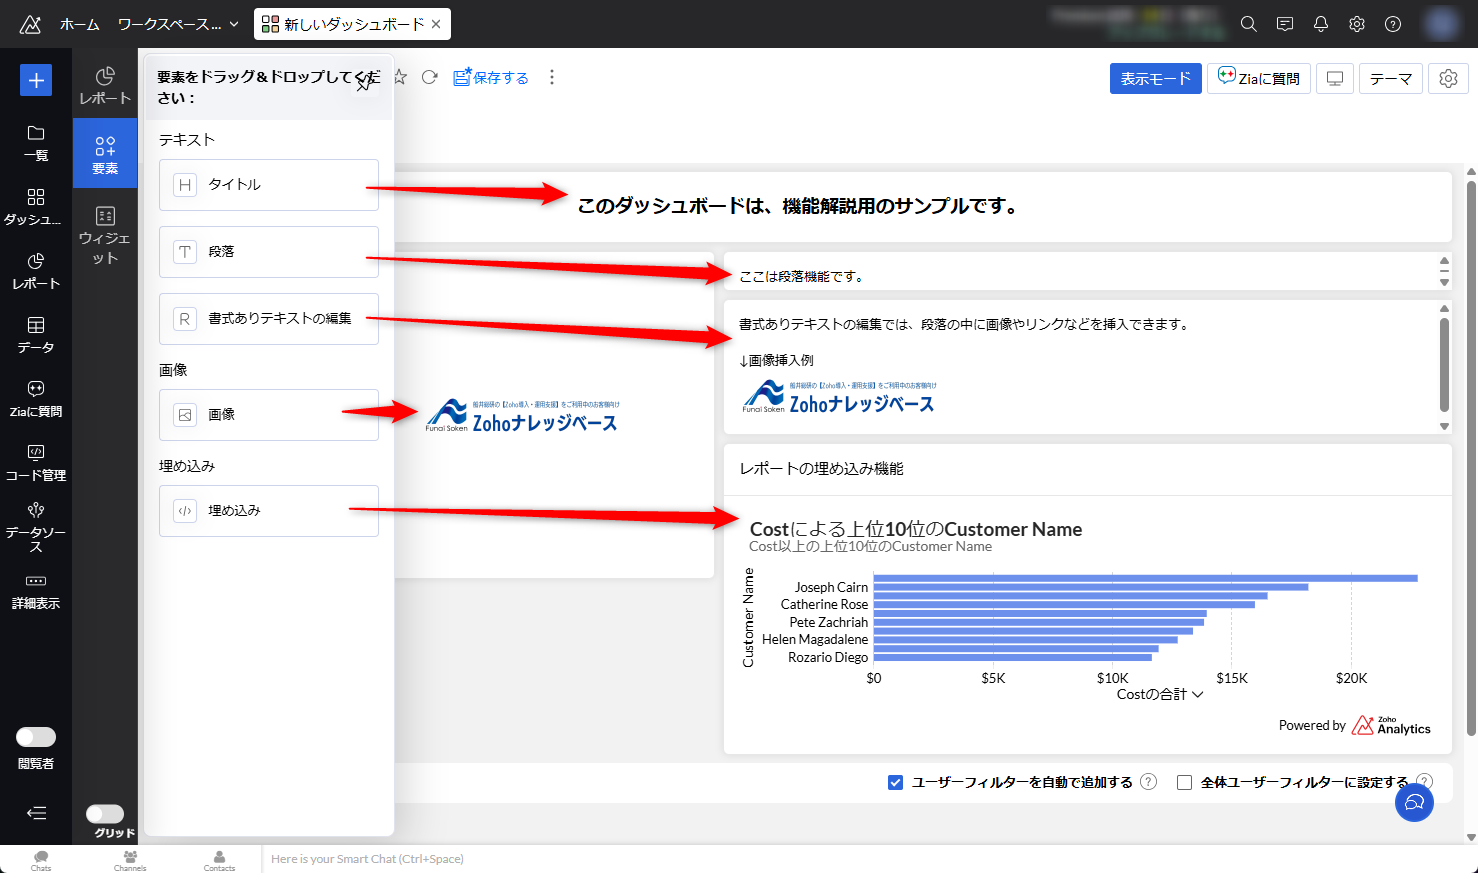This screenshot has width=1478, height=873.
Task: Click the blue plus create button
Action: coord(36,80)
